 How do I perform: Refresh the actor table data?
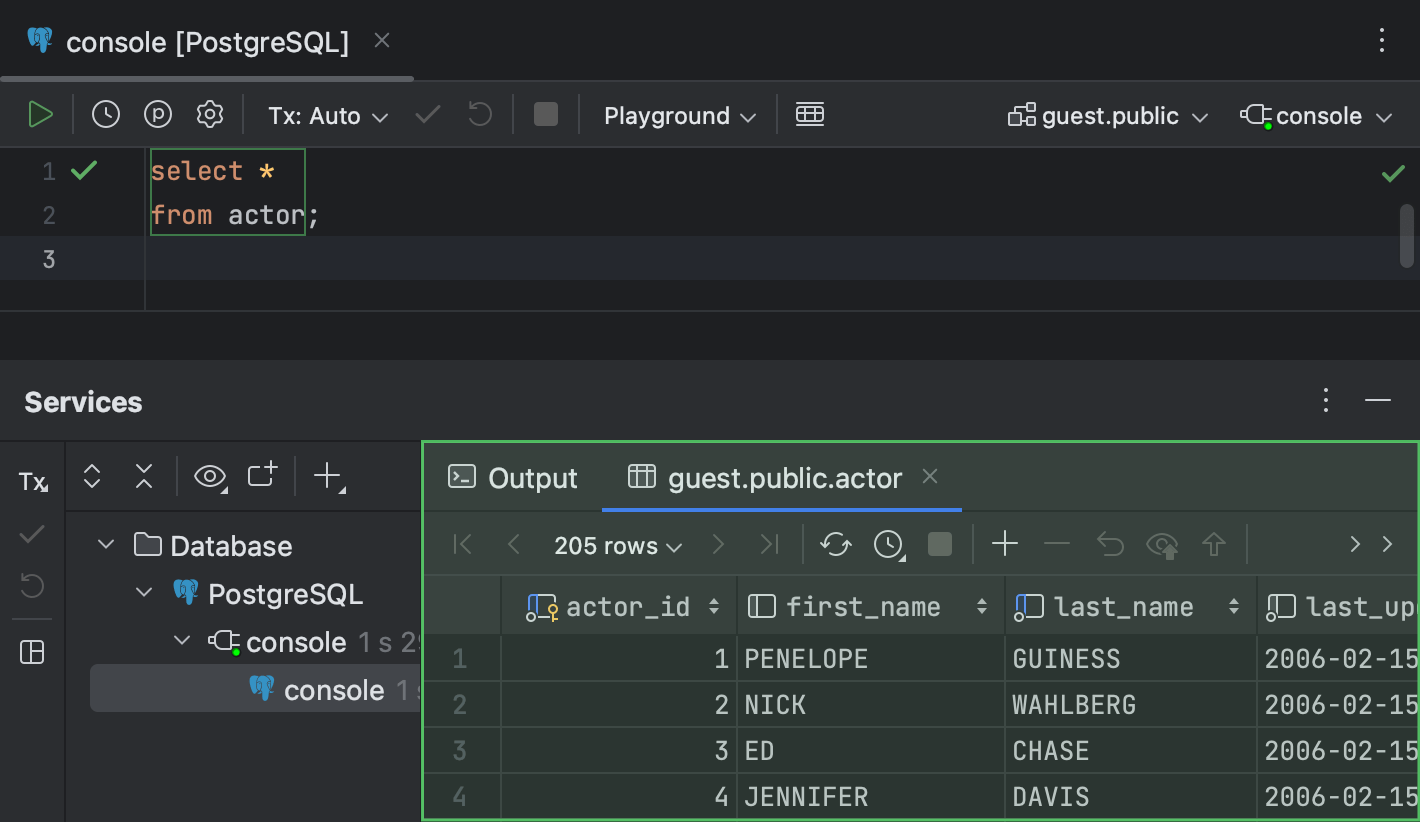836,545
